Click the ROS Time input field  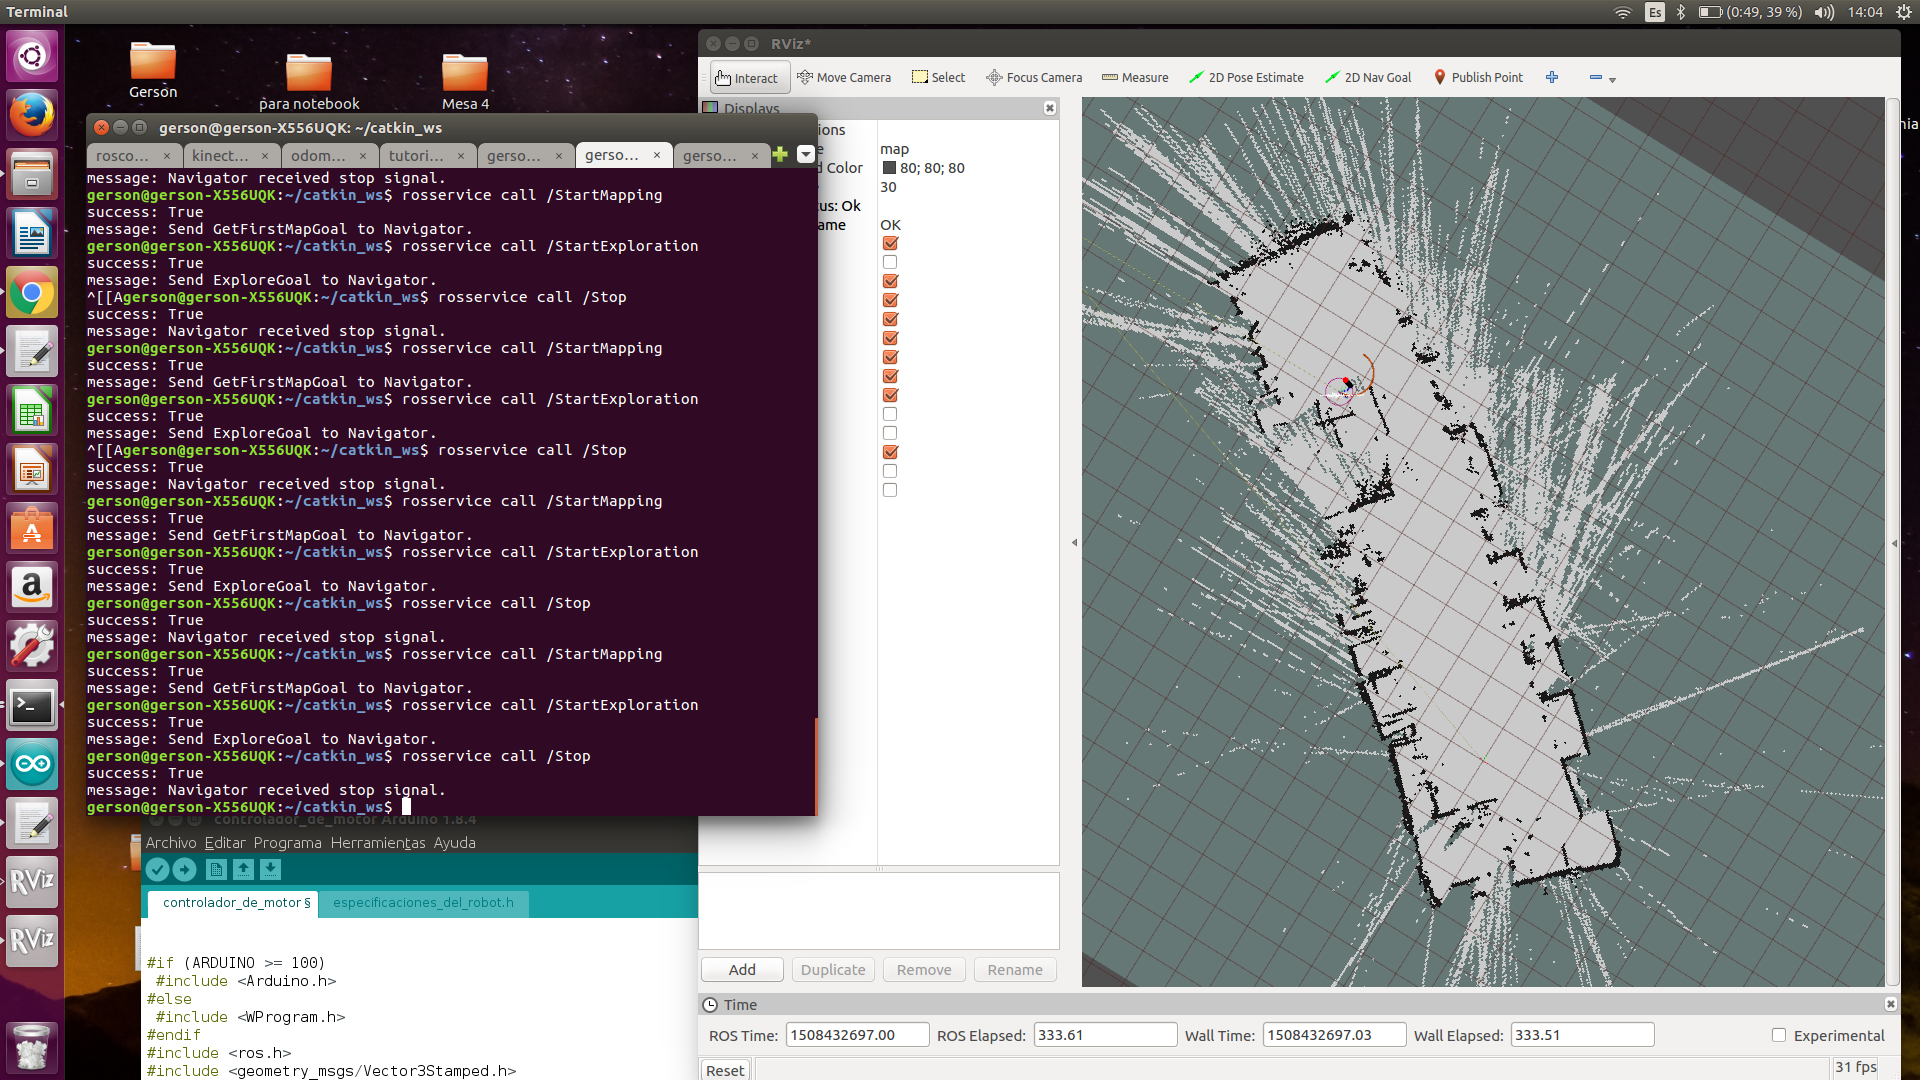click(x=856, y=1035)
